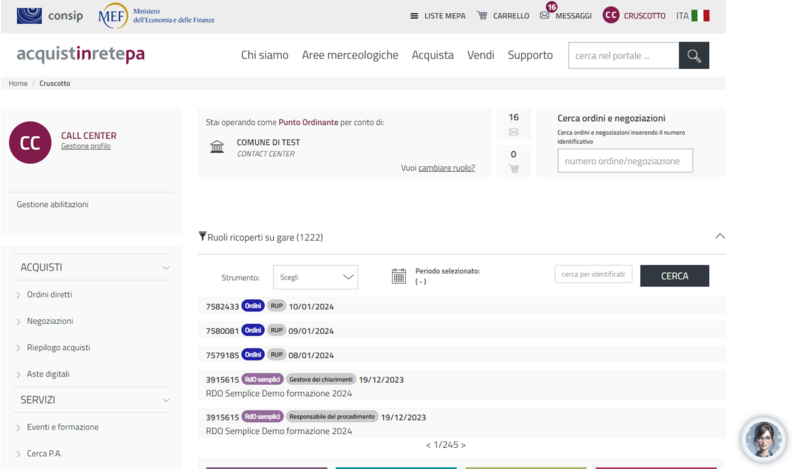Open Ordini diretti in the sidebar

point(49,295)
